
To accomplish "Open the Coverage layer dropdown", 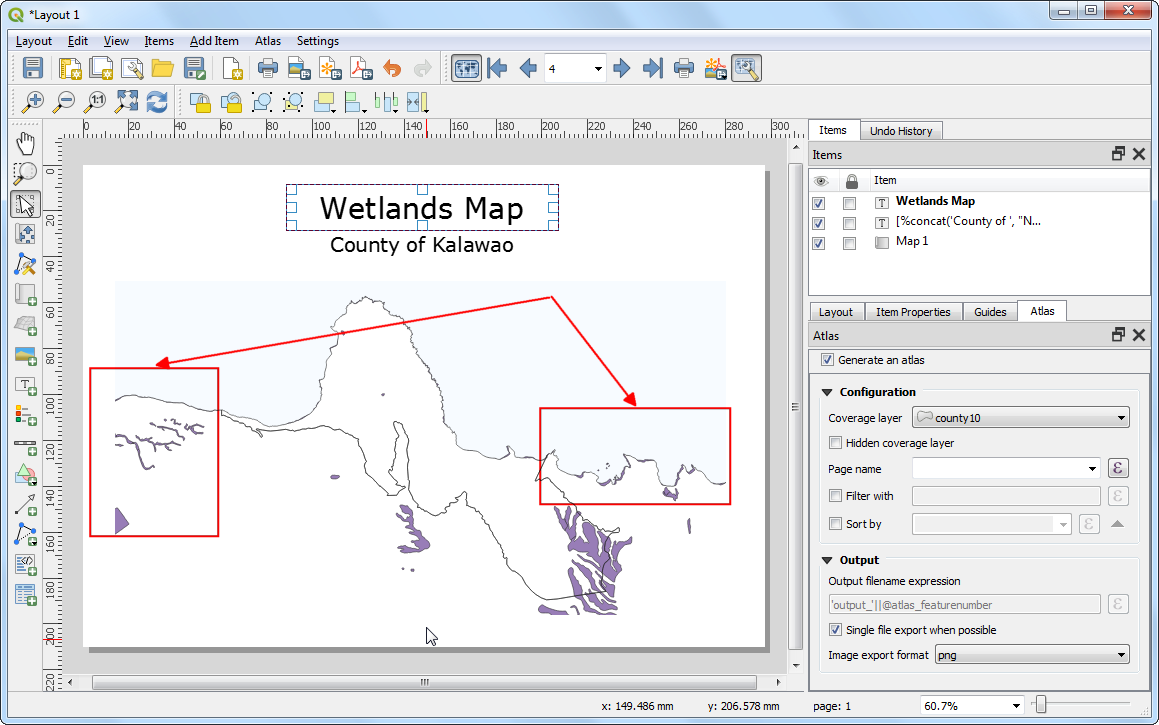I will [1021, 418].
